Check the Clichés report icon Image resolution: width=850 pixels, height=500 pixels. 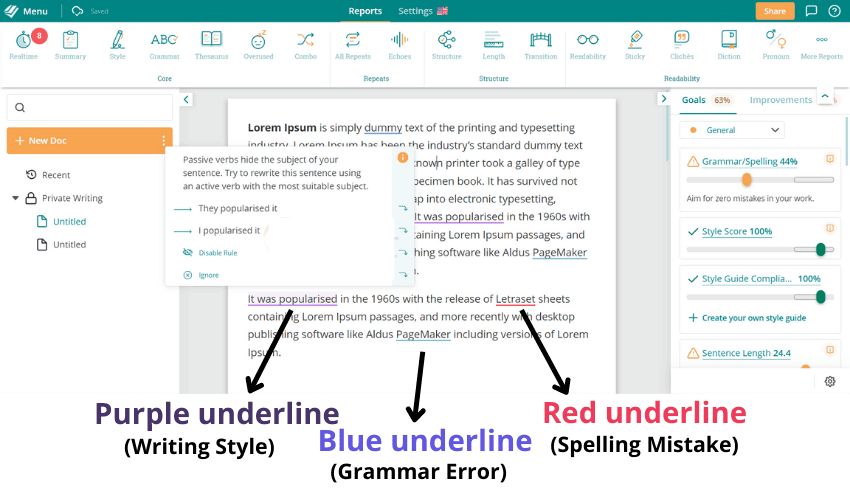pyautogui.click(x=682, y=42)
